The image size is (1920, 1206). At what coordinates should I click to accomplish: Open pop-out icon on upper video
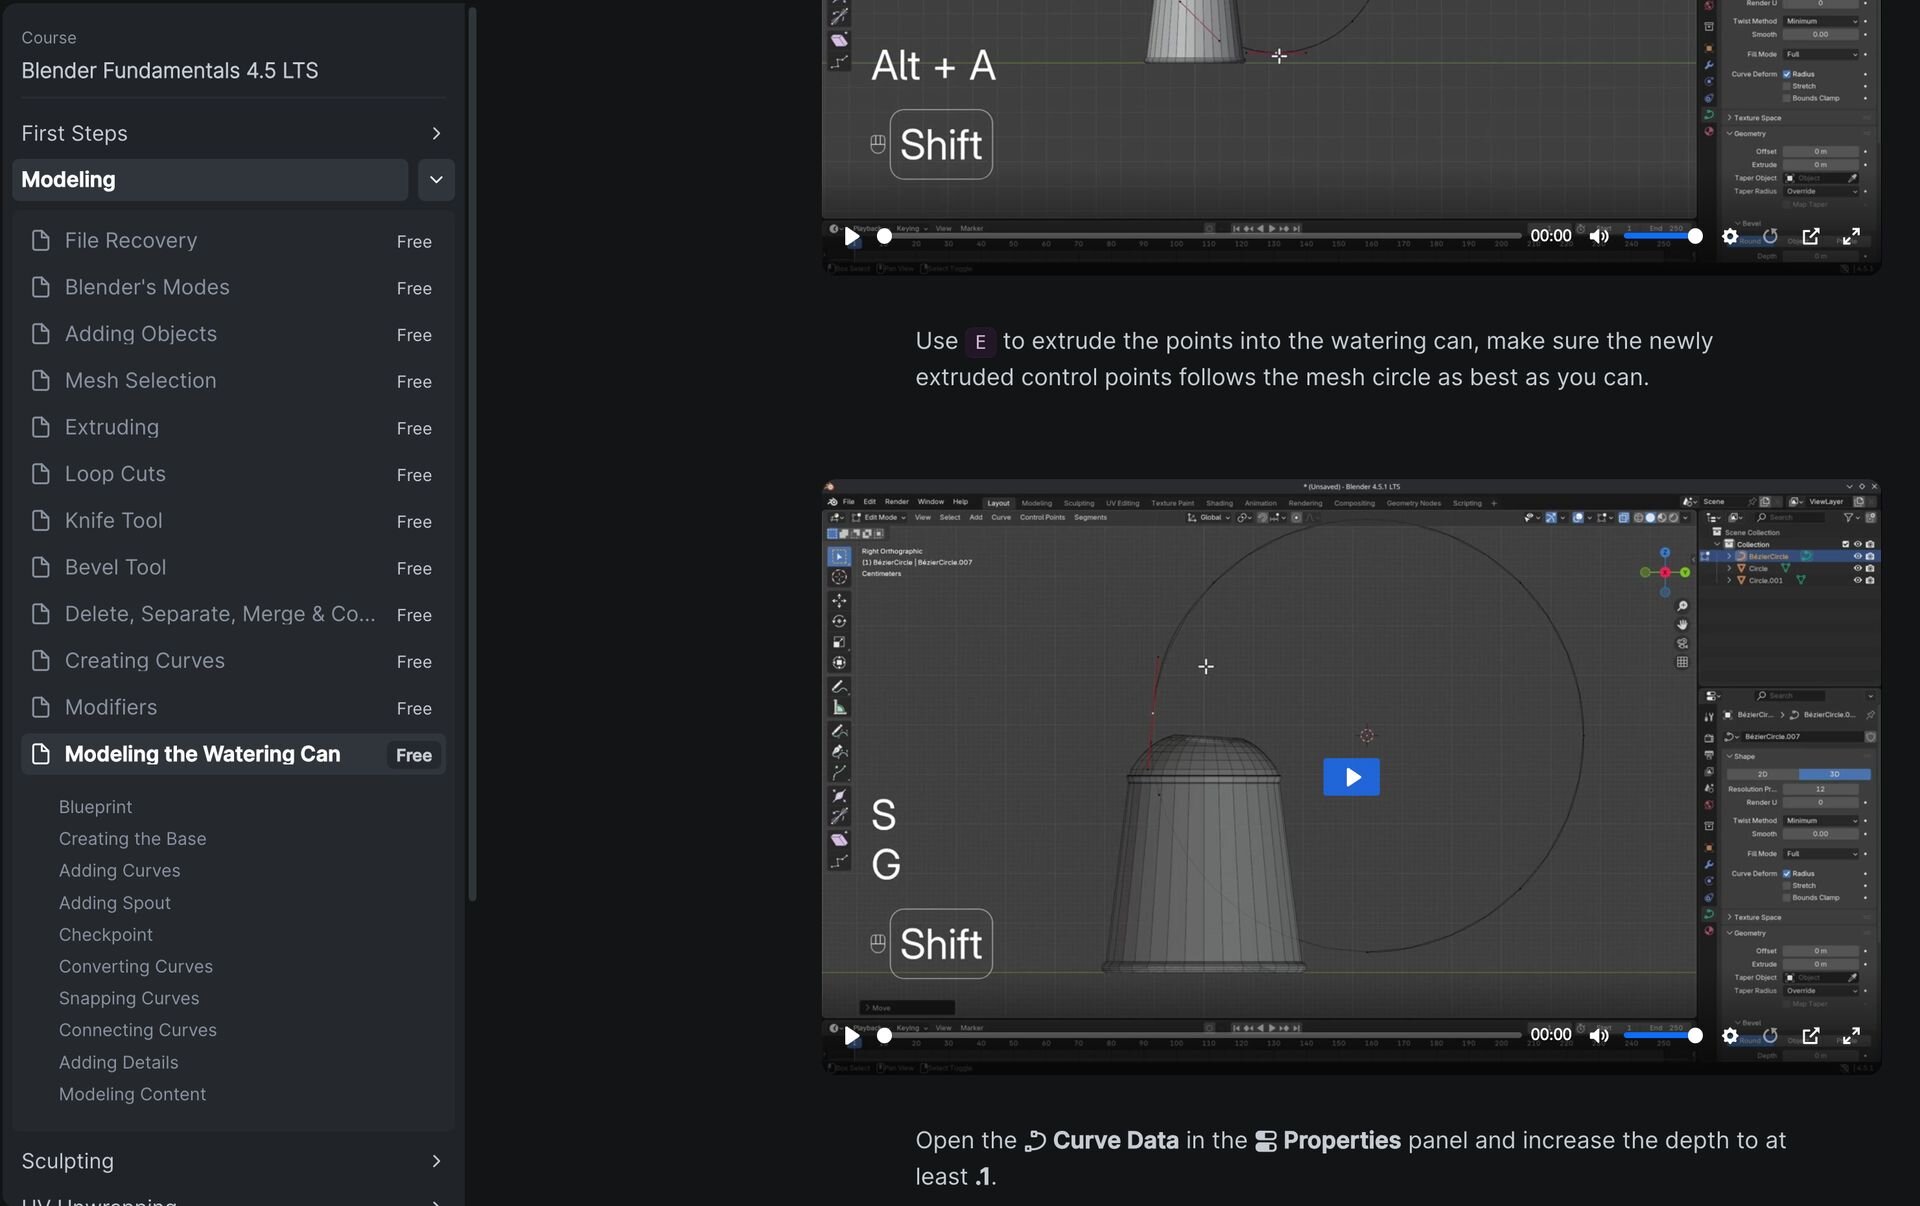(1811, 236)
